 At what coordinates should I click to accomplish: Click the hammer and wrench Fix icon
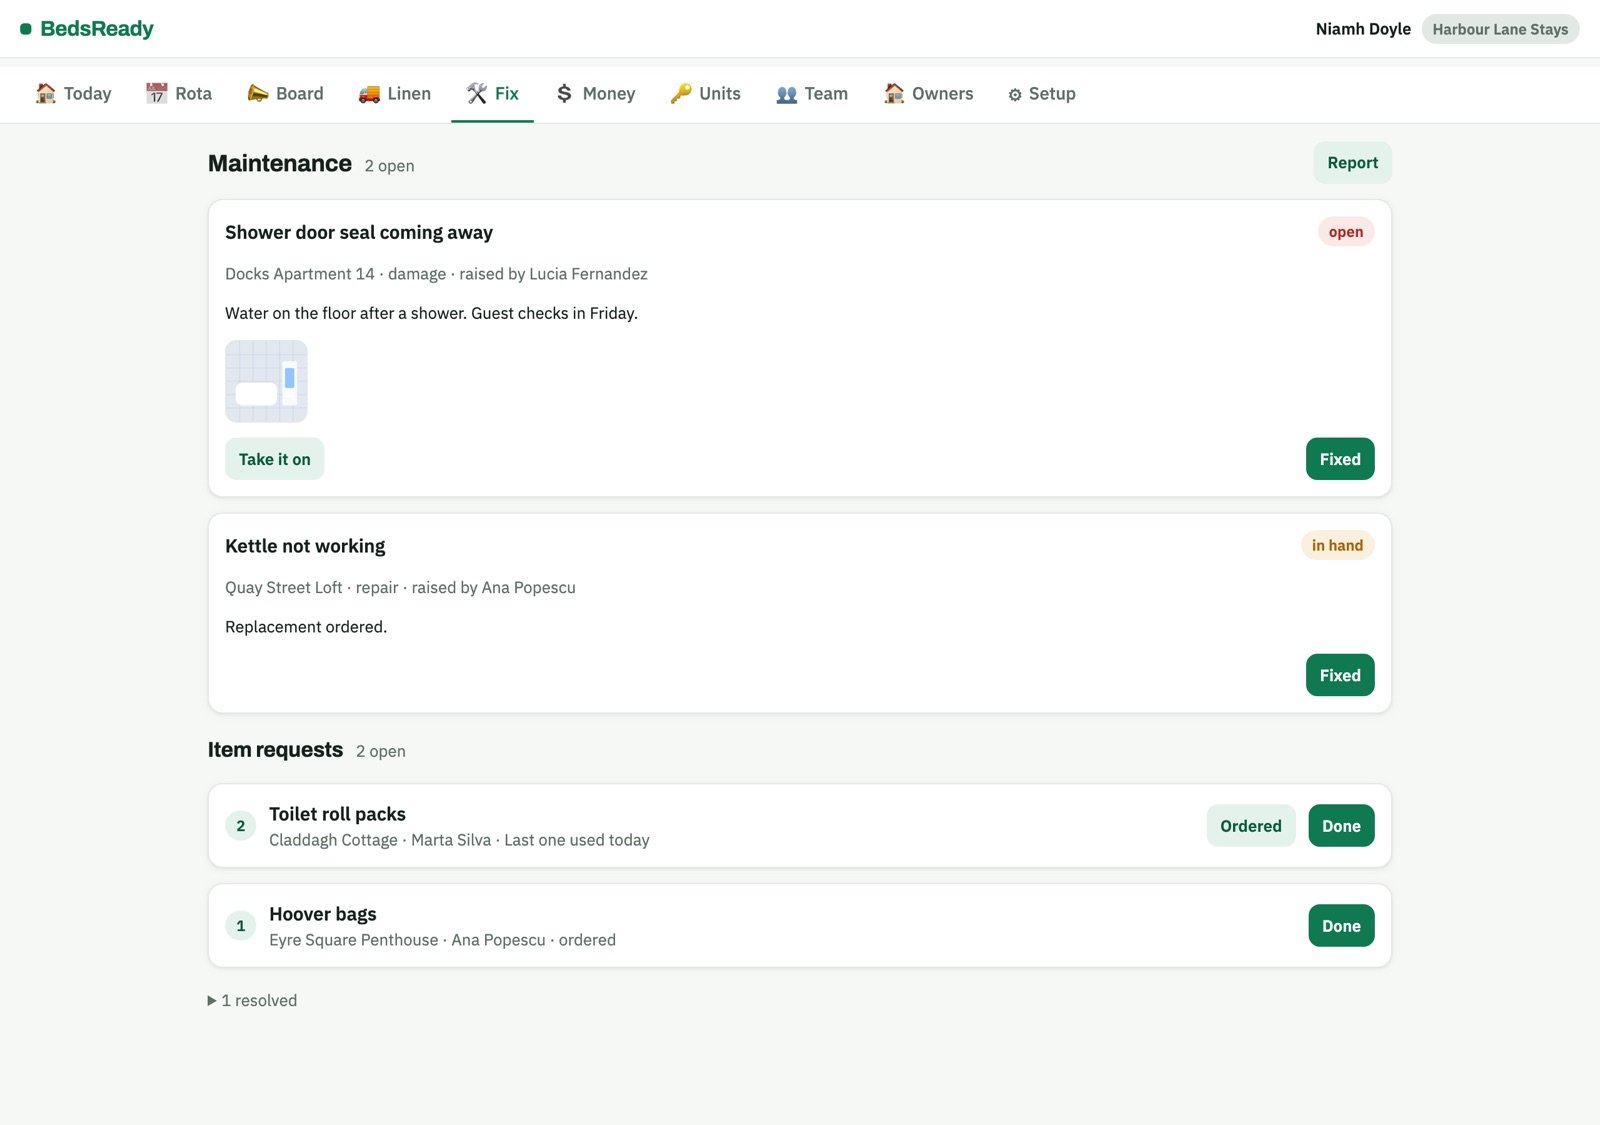(477, 93)
